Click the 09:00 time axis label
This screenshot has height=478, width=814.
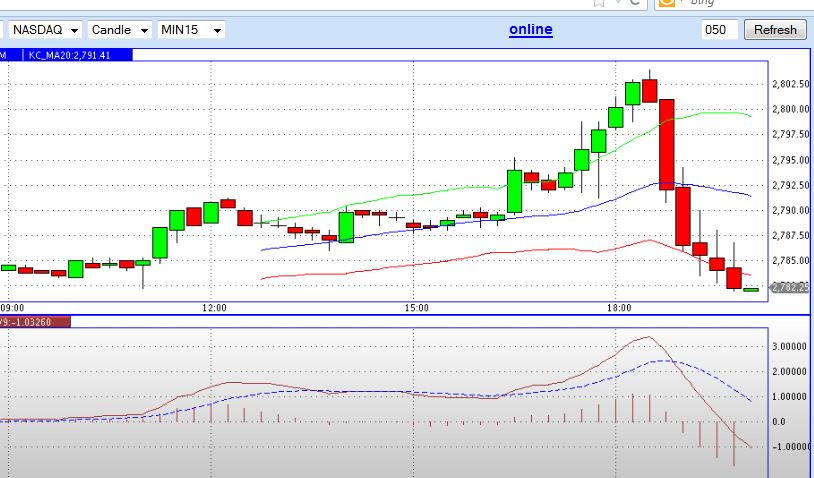(12, 308)
